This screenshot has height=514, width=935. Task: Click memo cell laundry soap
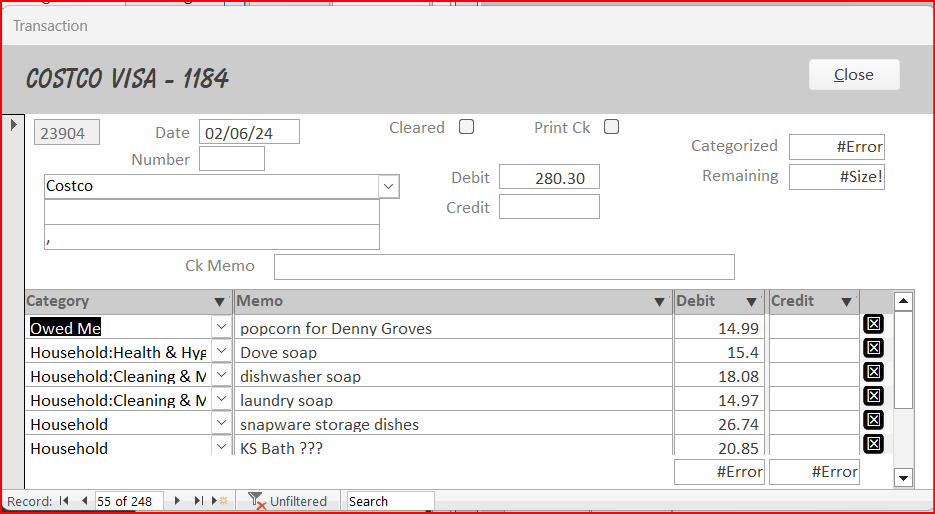[x=453, y=399]
